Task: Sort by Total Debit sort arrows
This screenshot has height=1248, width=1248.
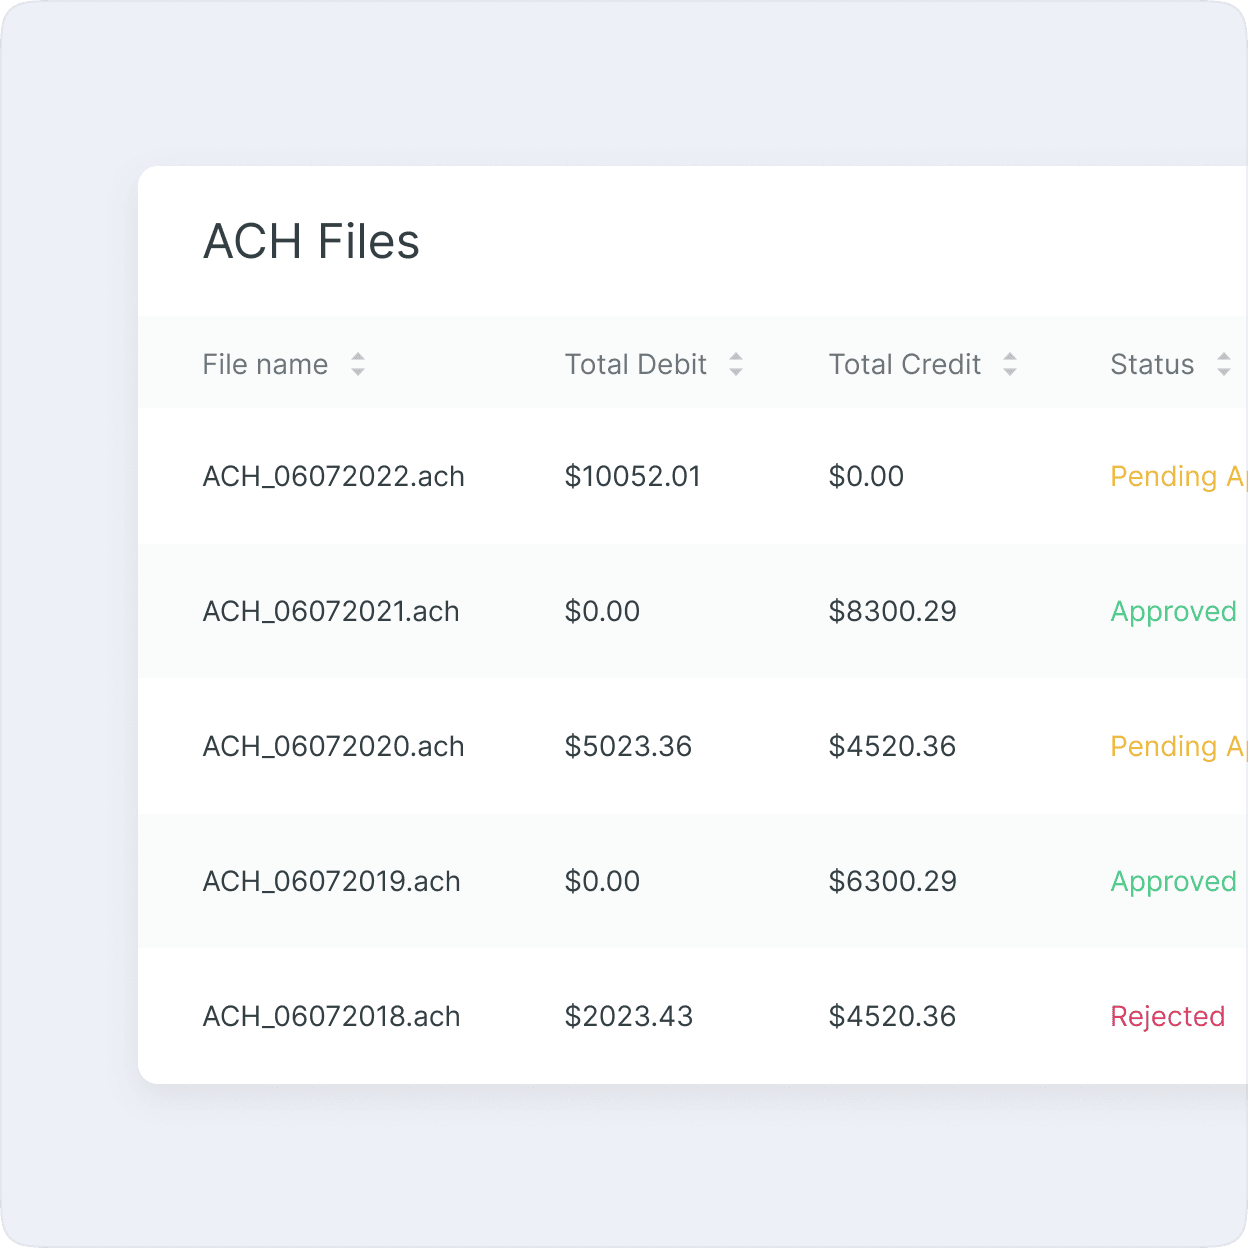Action: click(736, 365)
